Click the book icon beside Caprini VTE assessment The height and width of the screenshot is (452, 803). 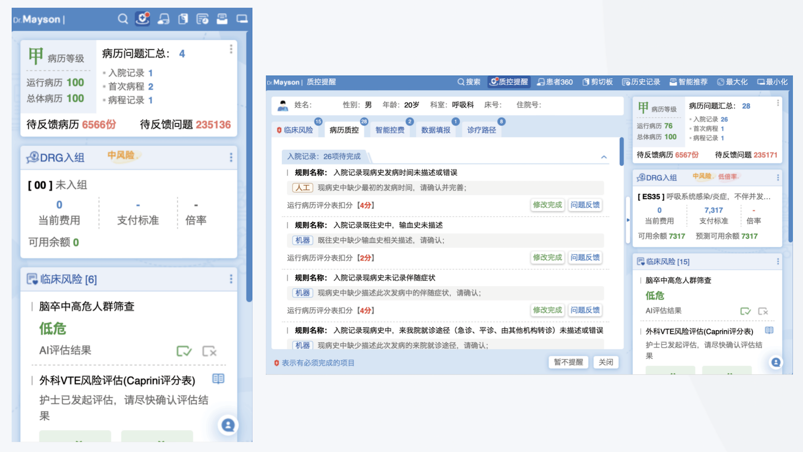pos(218,380)
